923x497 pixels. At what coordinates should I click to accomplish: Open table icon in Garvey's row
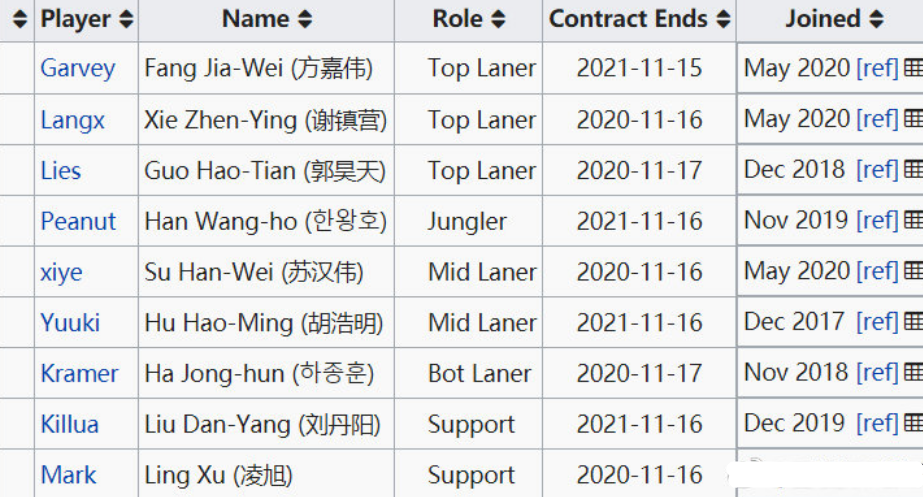pos(913,68)
